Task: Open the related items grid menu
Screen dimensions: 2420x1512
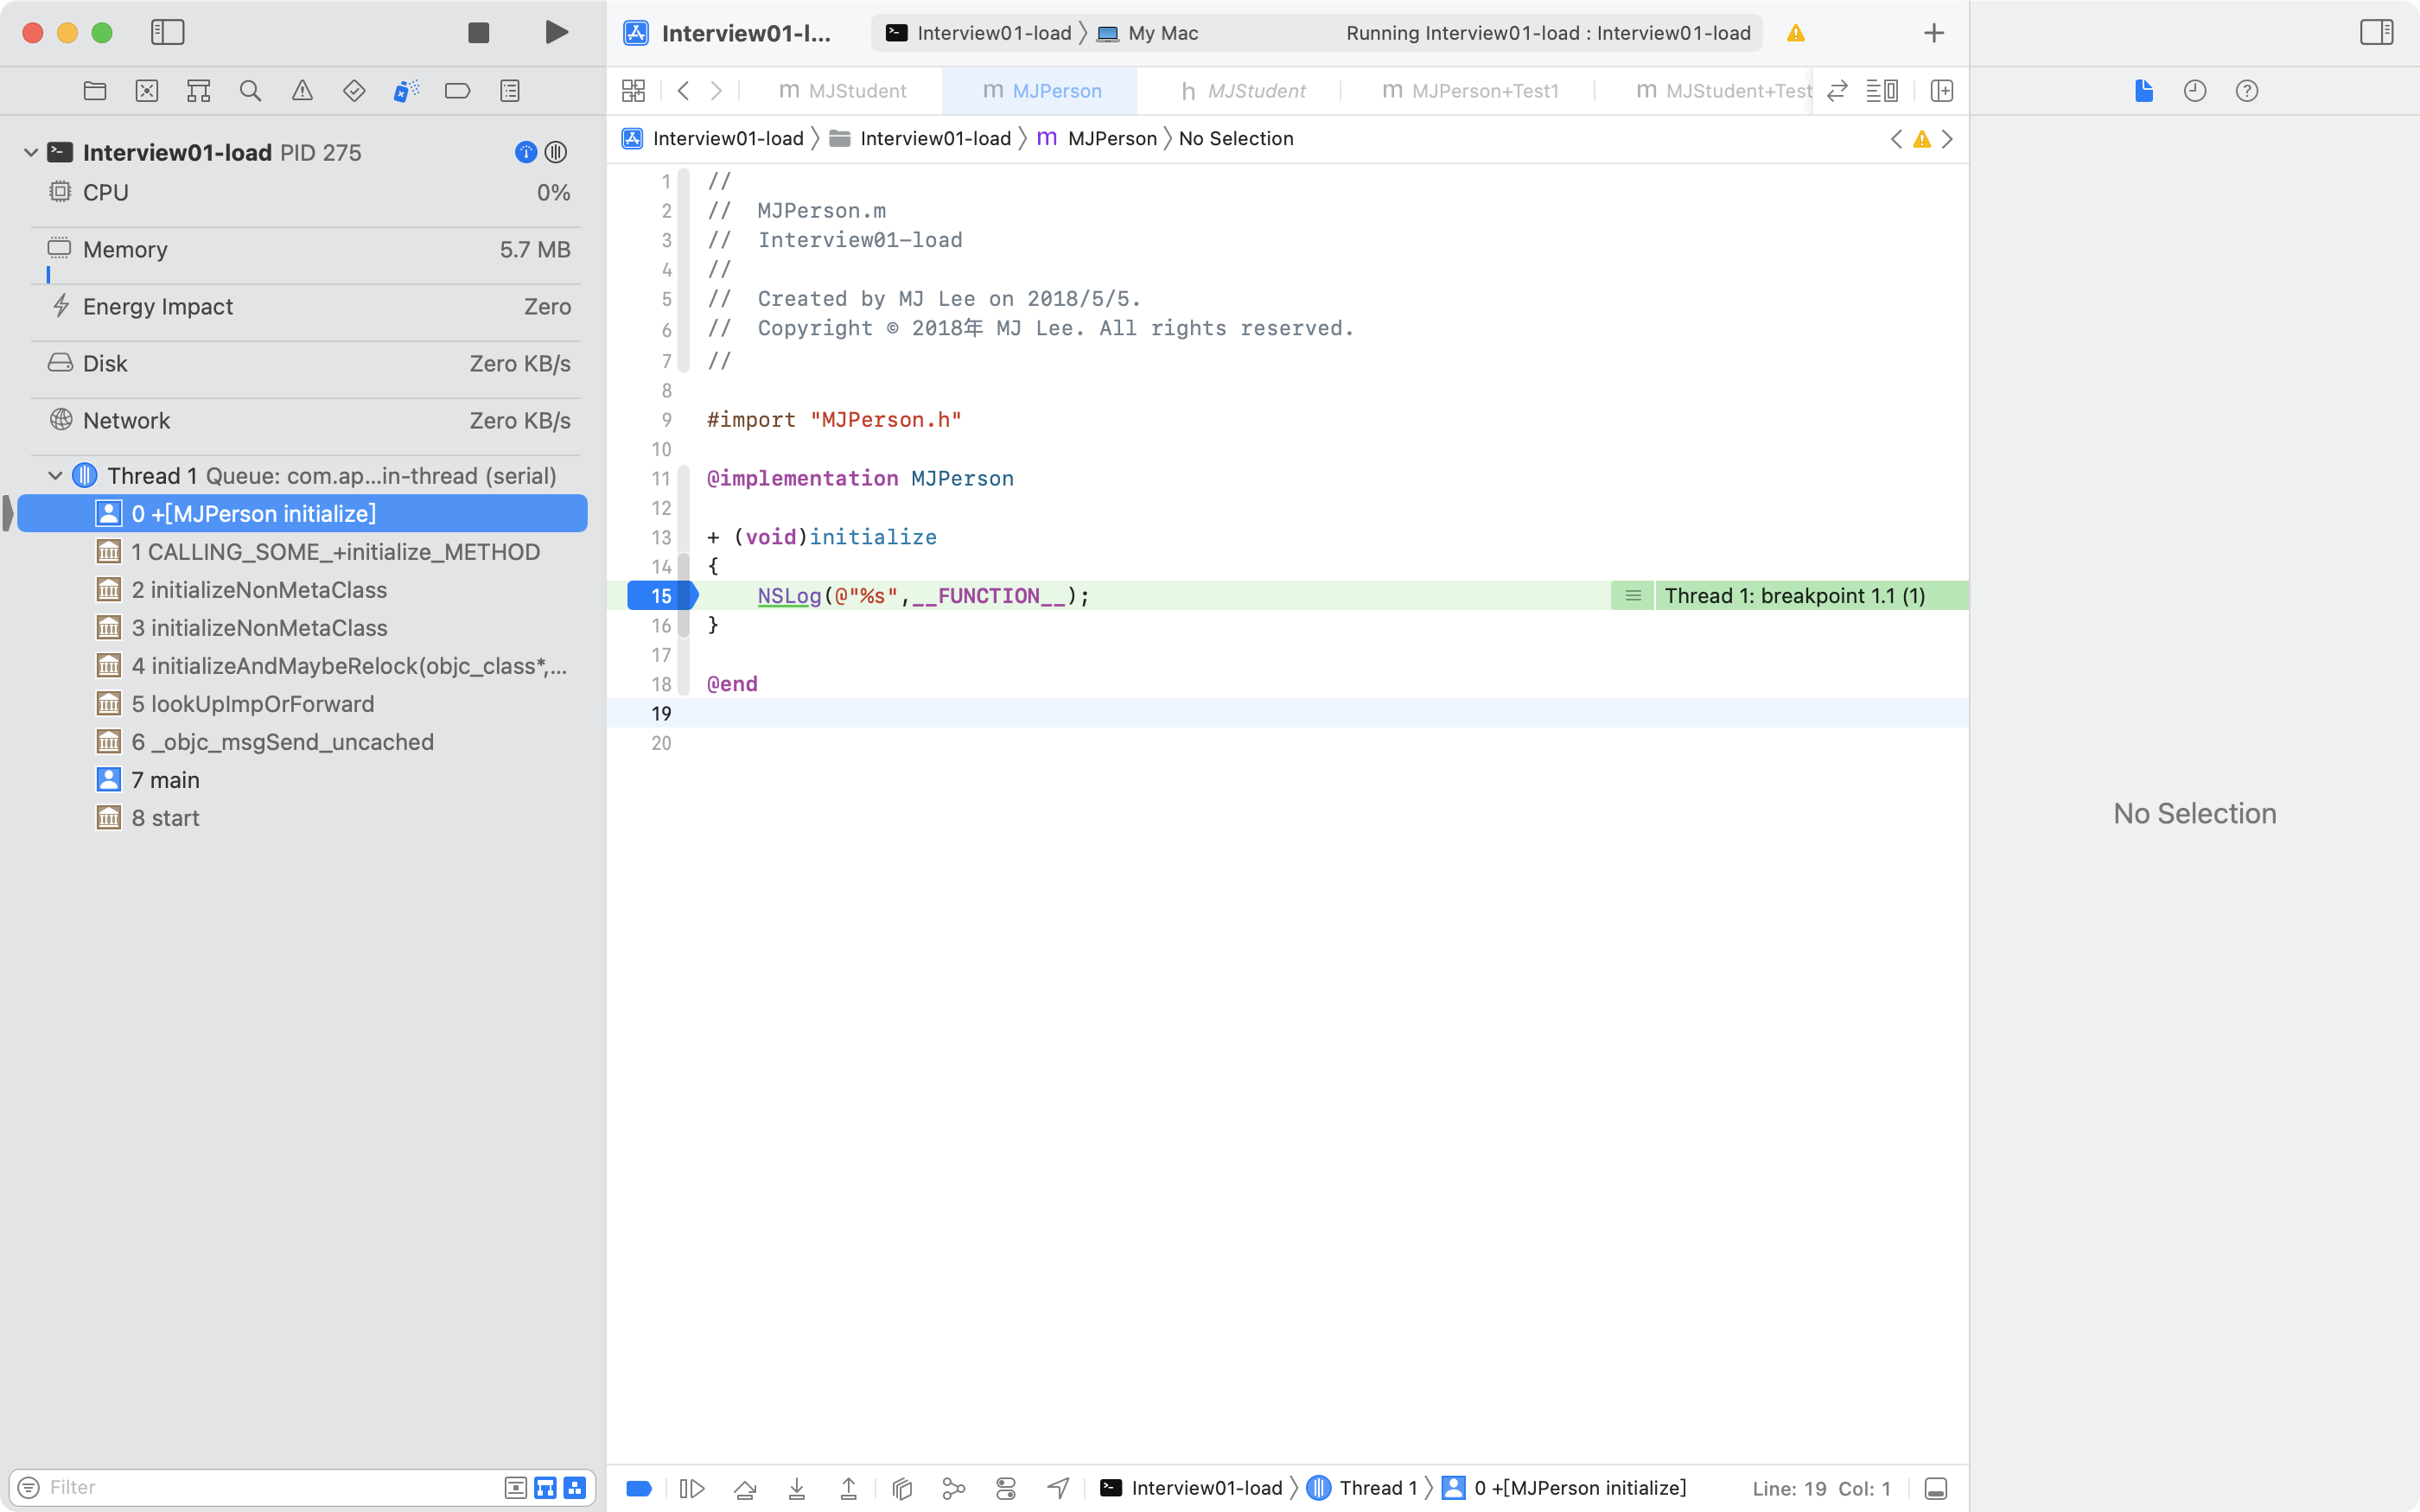Action: [x=633, y=91]
